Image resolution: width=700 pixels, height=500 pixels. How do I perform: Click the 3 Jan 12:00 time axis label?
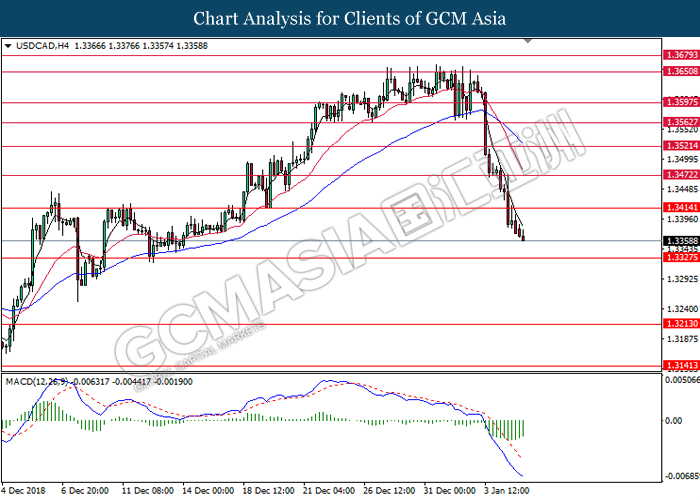[506, 491]
